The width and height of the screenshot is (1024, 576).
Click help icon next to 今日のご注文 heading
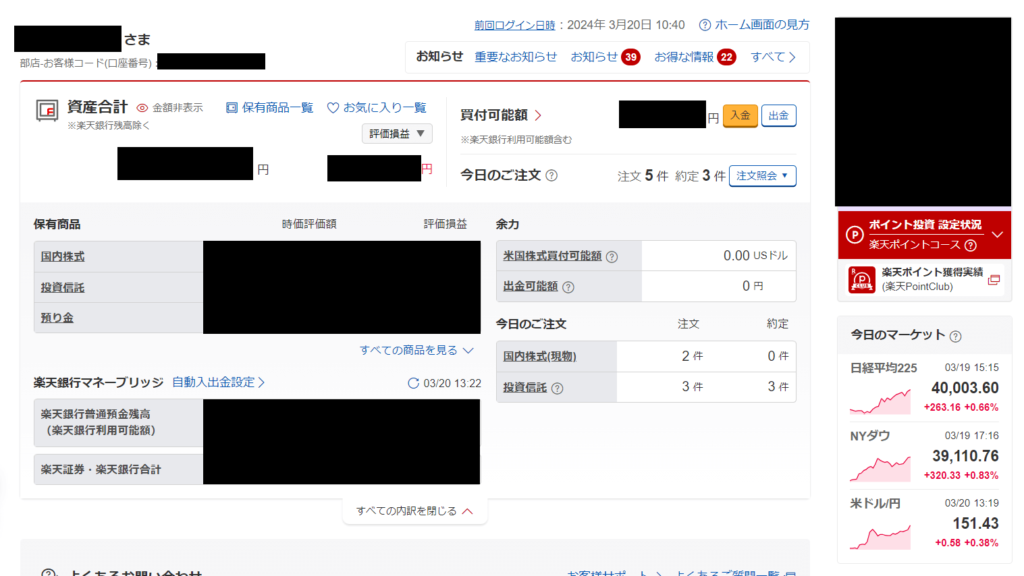click(552, 176)
